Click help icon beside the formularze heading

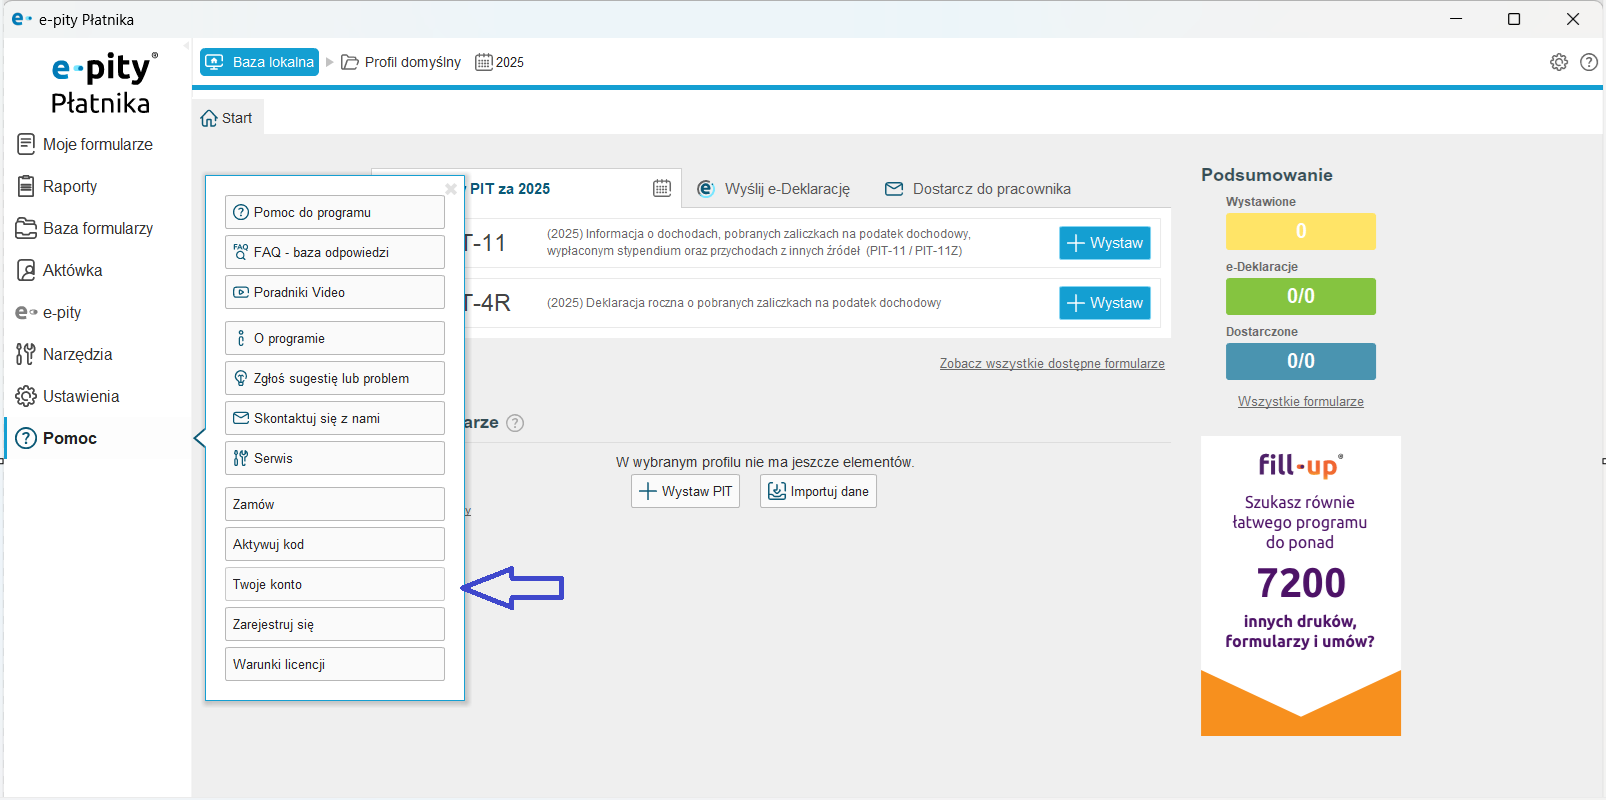pyautogui.click(x=515, y=423)
